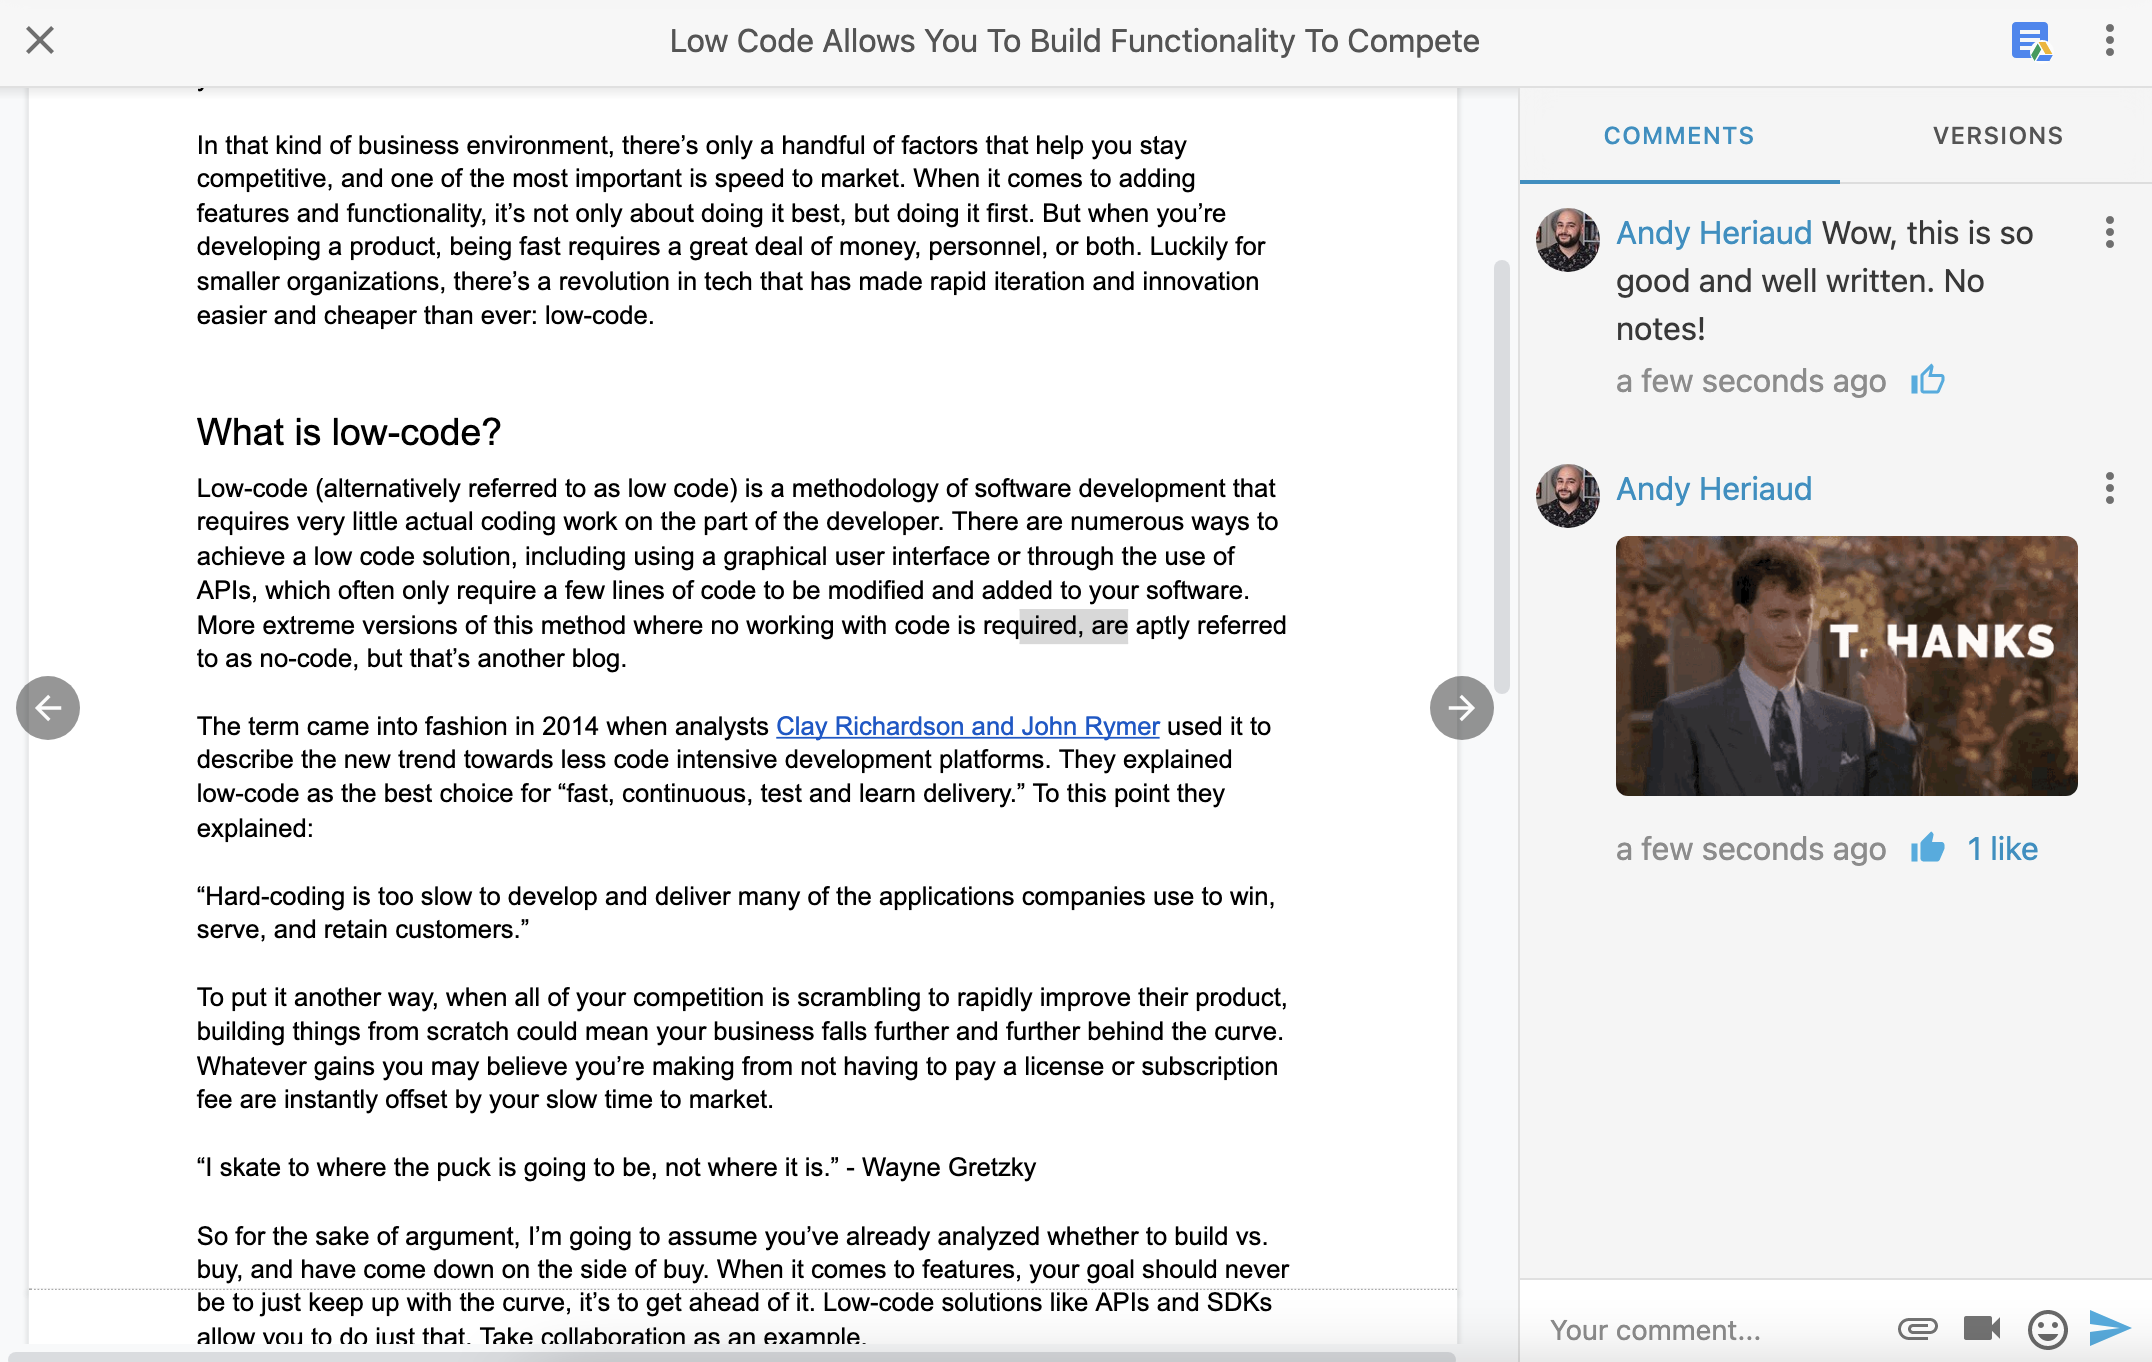This screenshot has height=1362, width=2152.
Task: Go to previous document with left arrow
Action: click(x=48, y=708)
